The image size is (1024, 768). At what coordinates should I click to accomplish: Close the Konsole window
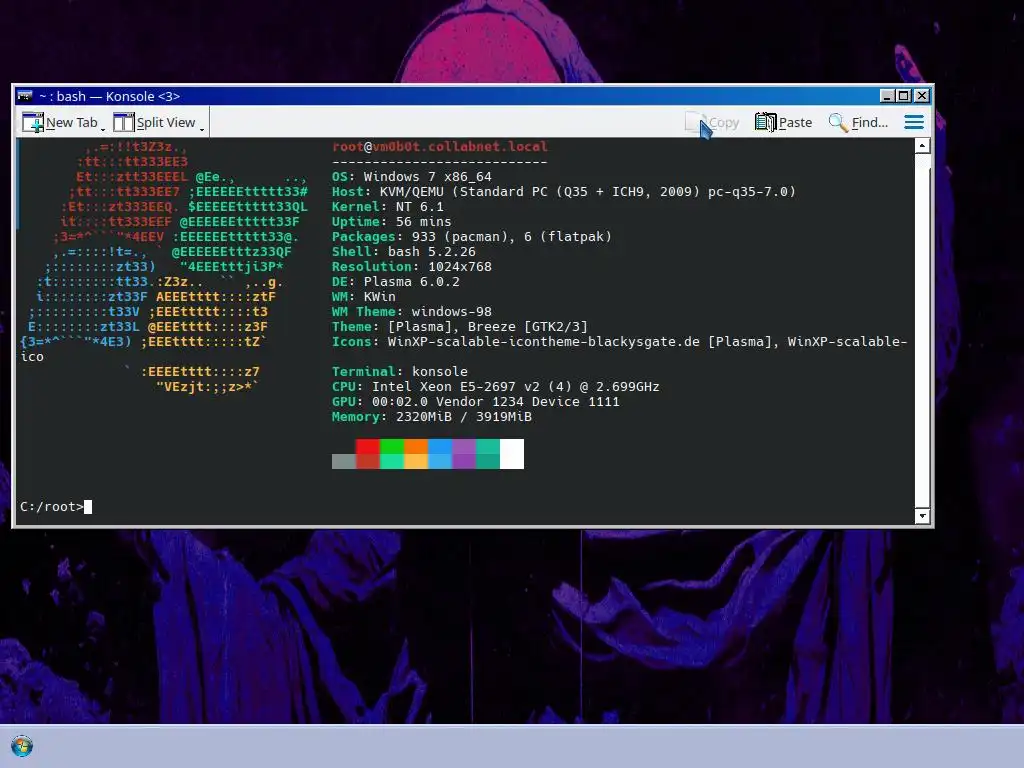921,96
